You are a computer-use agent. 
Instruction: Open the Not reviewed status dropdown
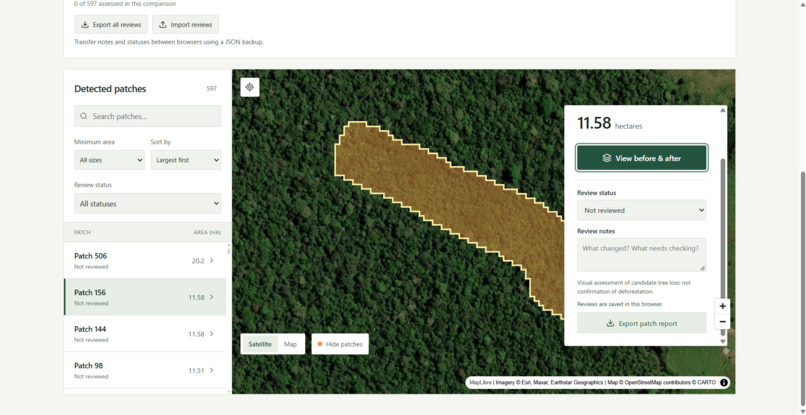(x=642, y=210)
